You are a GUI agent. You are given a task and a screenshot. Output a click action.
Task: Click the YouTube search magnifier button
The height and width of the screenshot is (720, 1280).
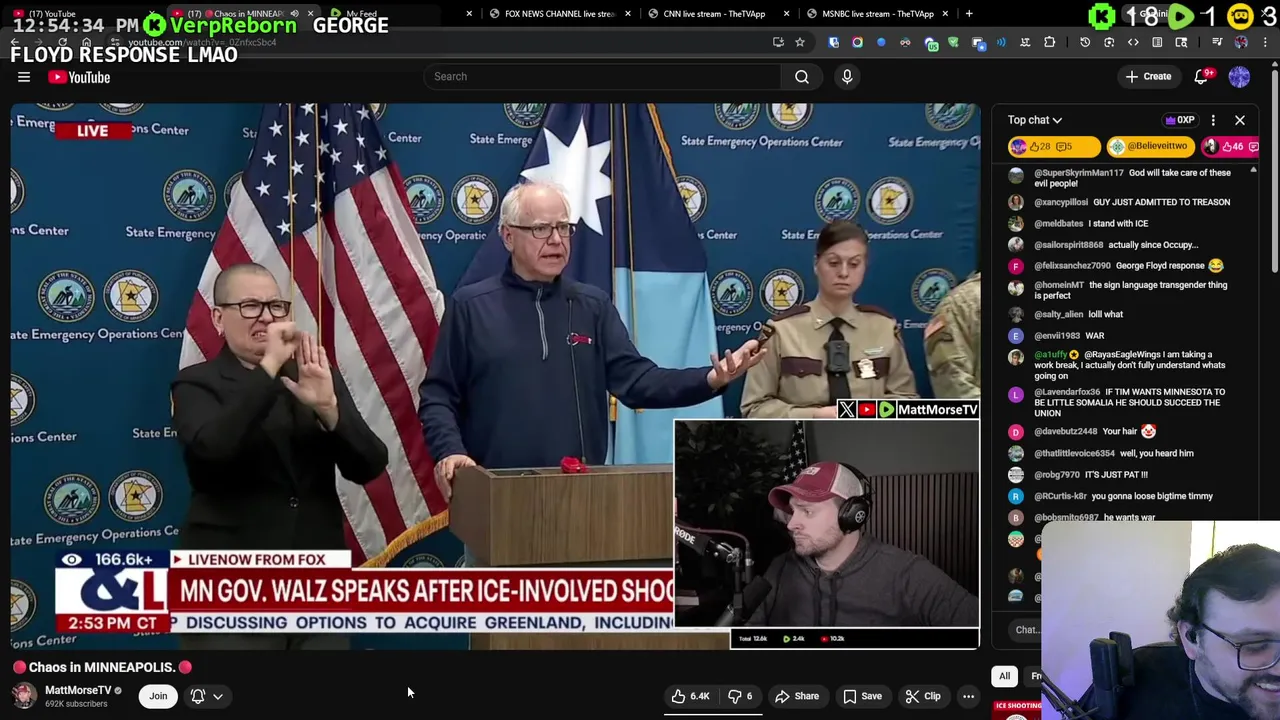tap(802, 77)
